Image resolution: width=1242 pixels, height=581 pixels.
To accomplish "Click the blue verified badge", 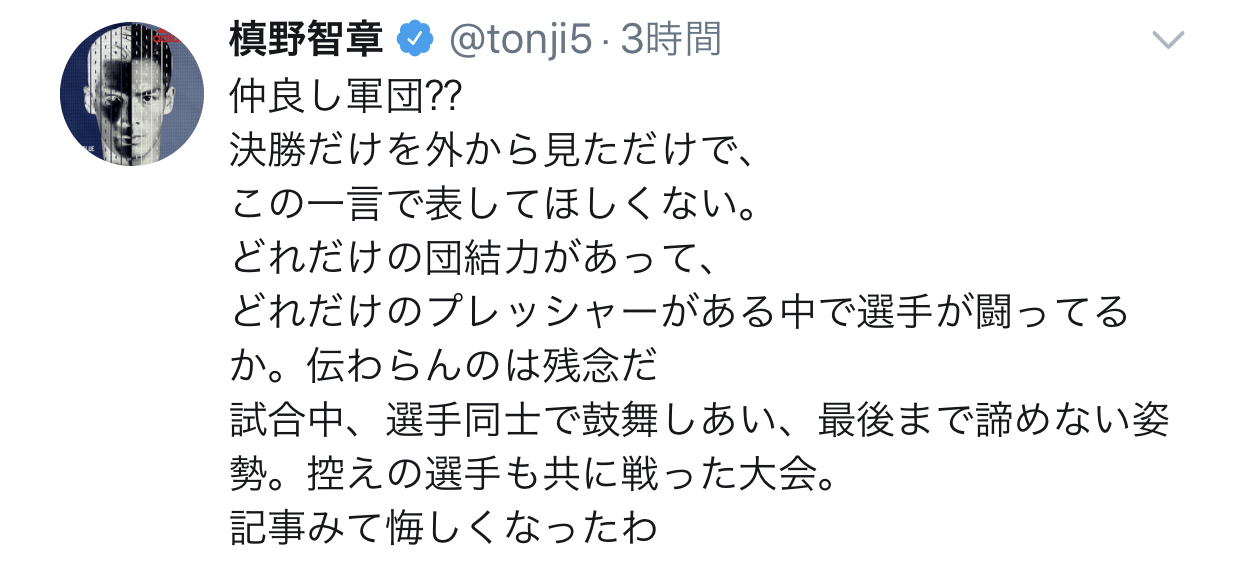I will [x=415, y=39].
